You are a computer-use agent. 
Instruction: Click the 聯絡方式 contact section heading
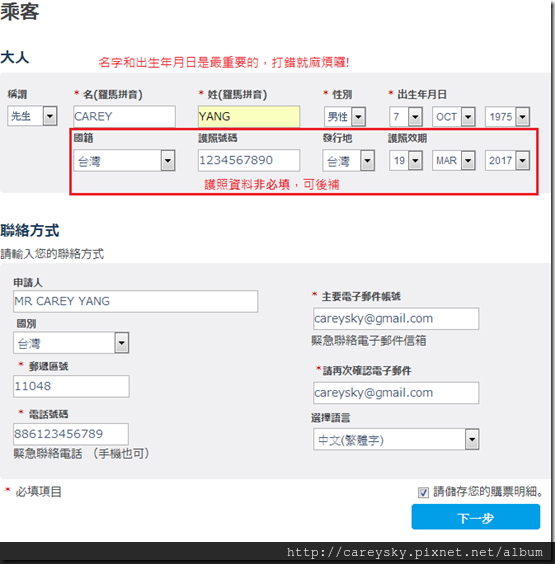point(30,231)
